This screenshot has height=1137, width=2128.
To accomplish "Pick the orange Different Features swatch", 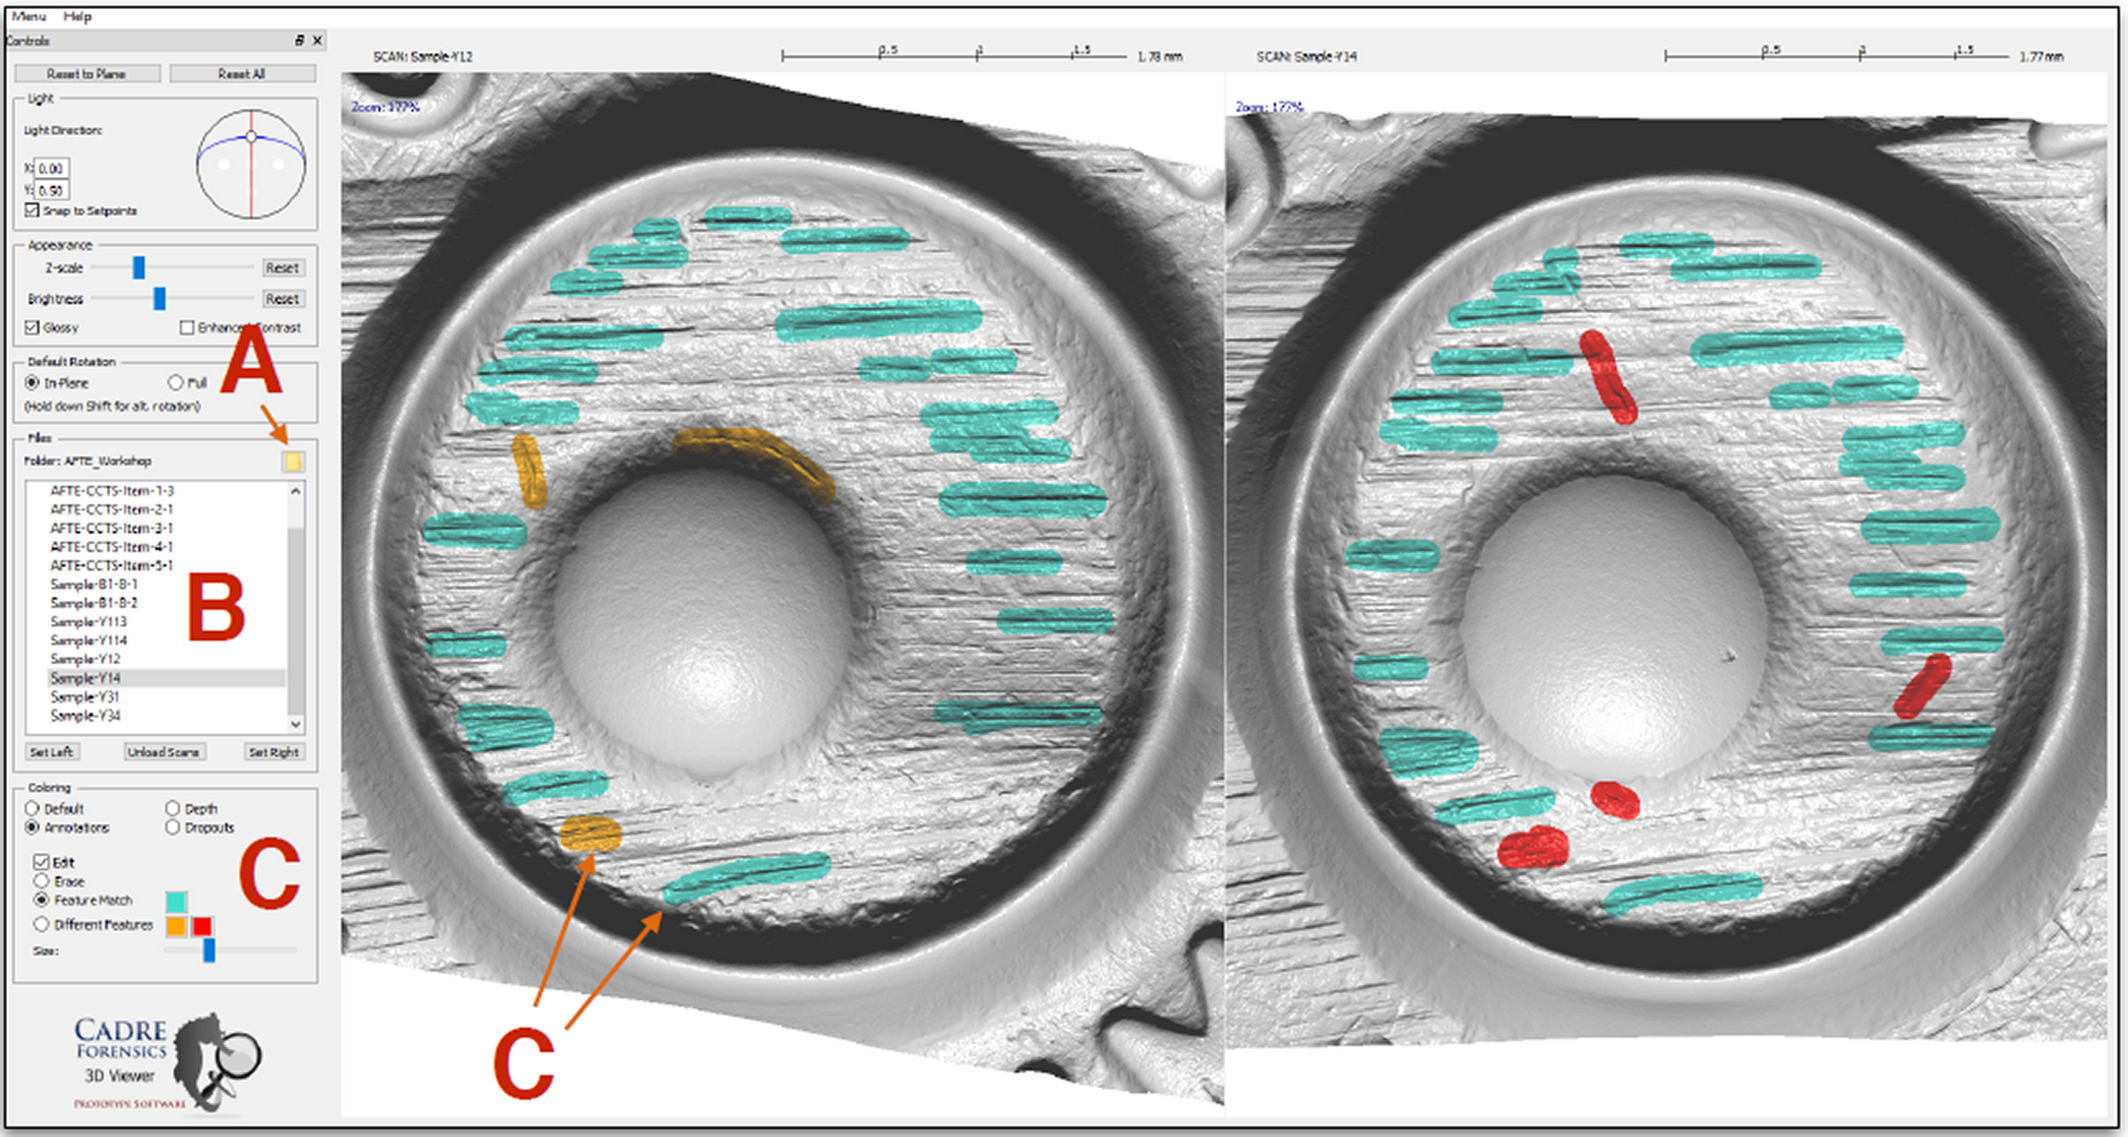I will pos(176,926).
